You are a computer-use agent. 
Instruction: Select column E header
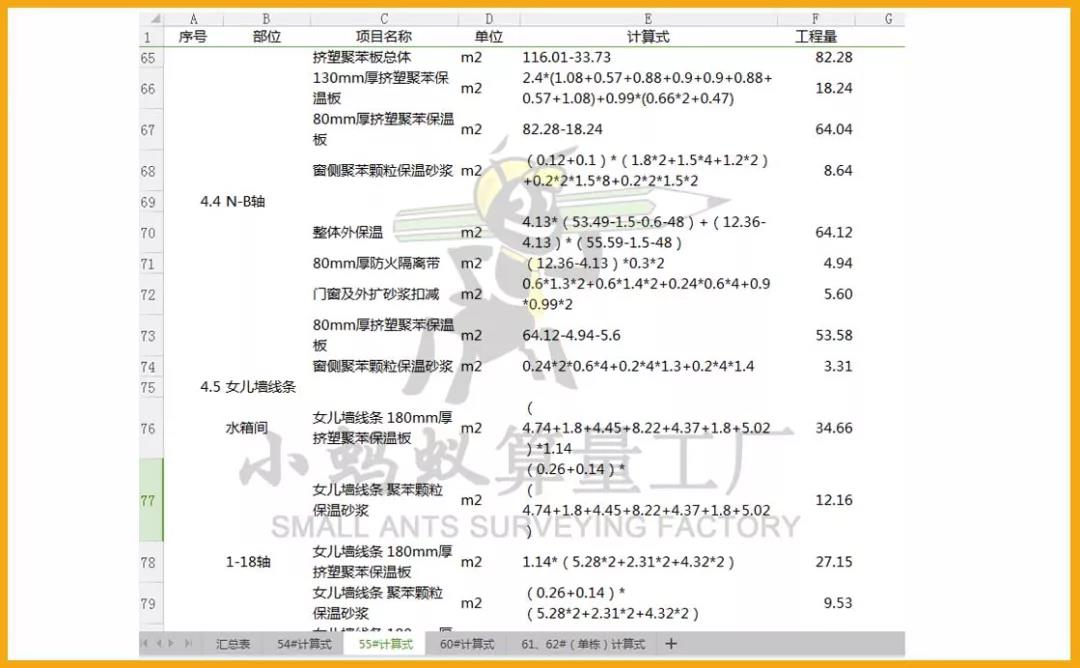(x=648, y=19)
